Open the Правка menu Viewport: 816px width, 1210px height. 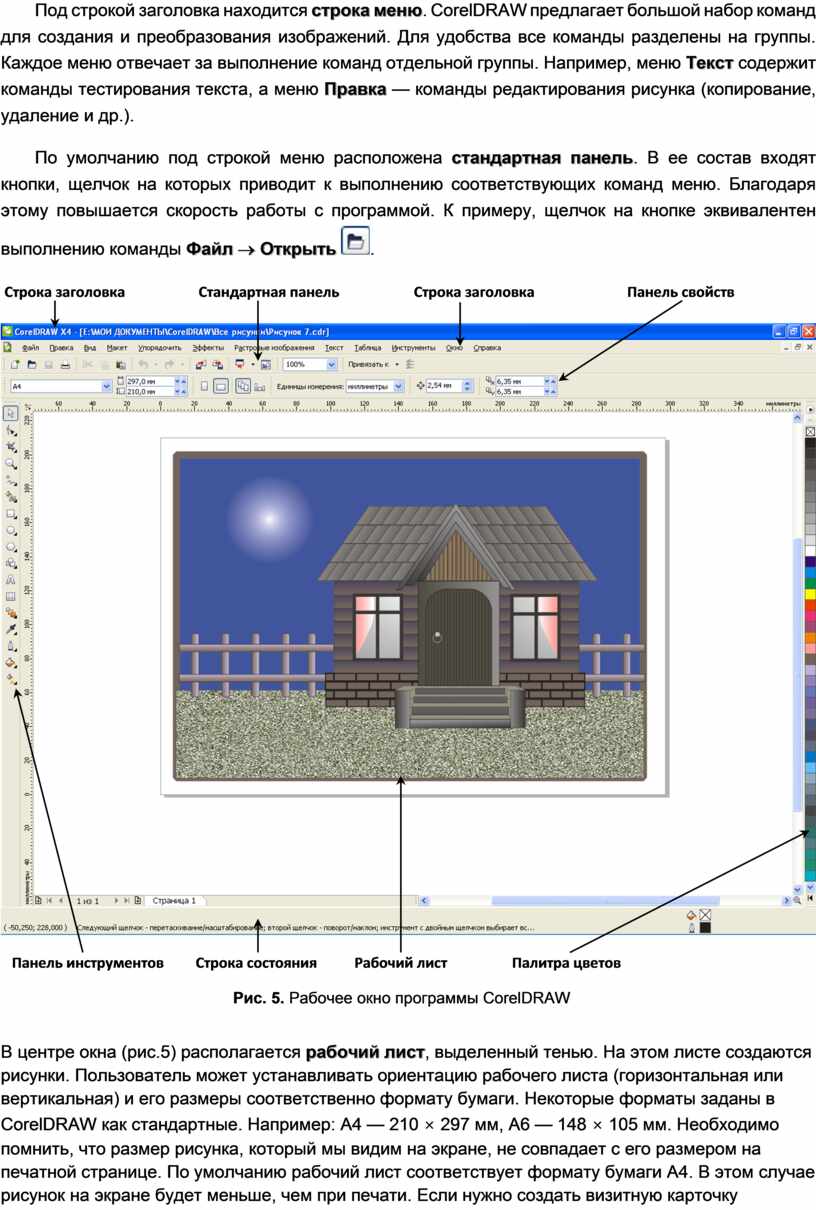pyautogui.click(x=61, y=348)
